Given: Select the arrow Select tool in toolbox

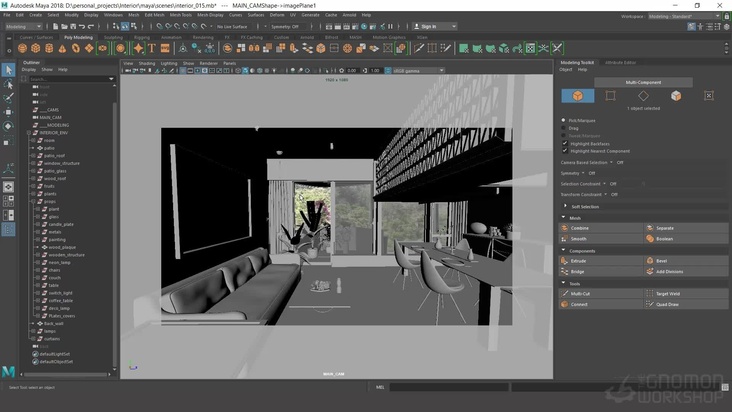Looking at the screenshot, I should tap(8, 70).
